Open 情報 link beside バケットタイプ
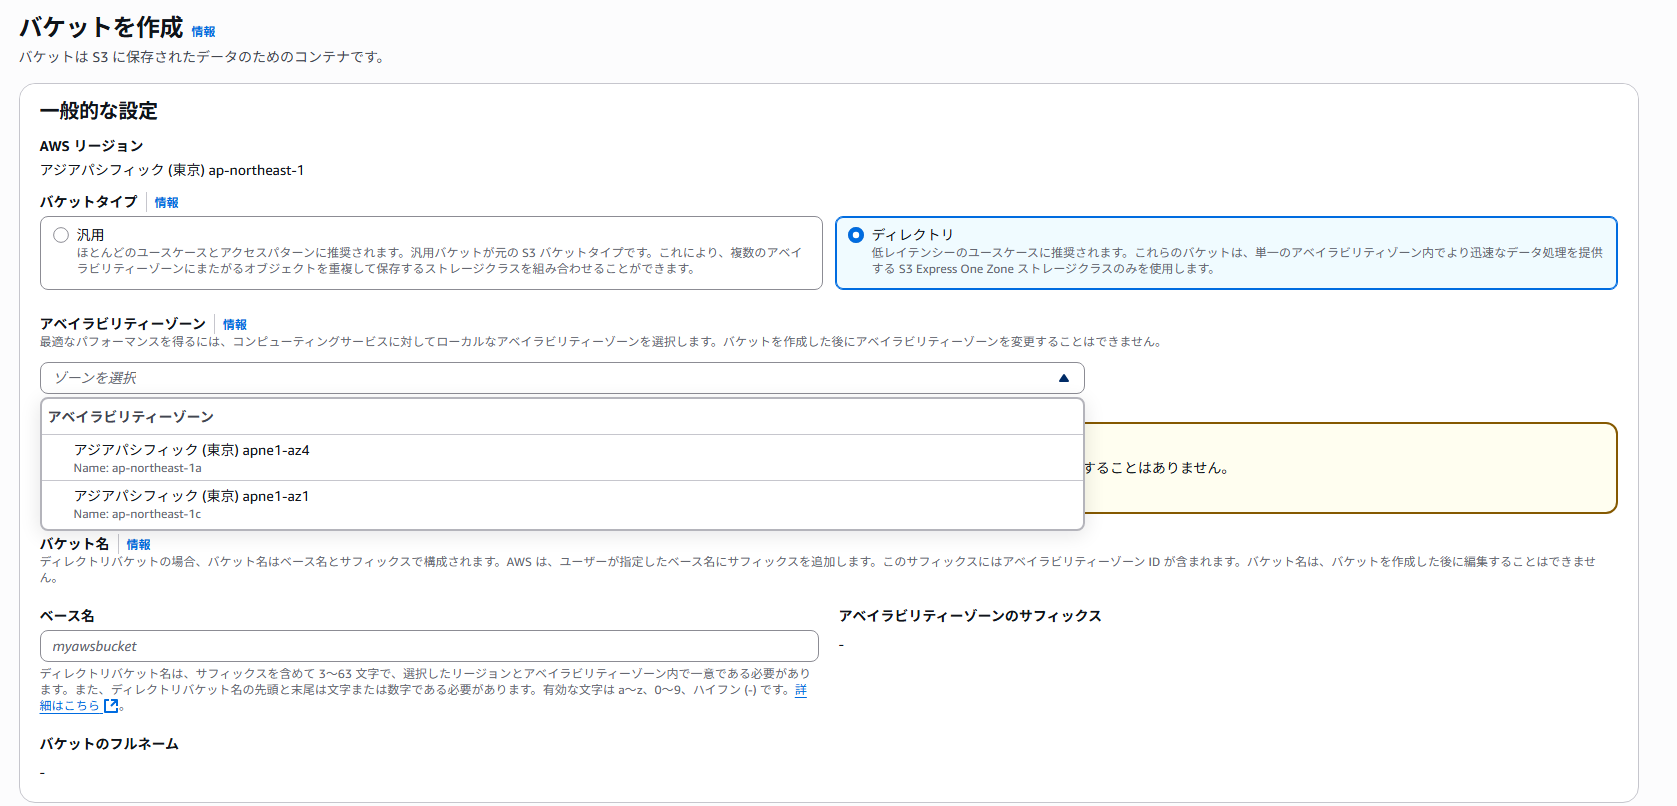The height and width of the screenshot is (806, 1677). point(166,203)
